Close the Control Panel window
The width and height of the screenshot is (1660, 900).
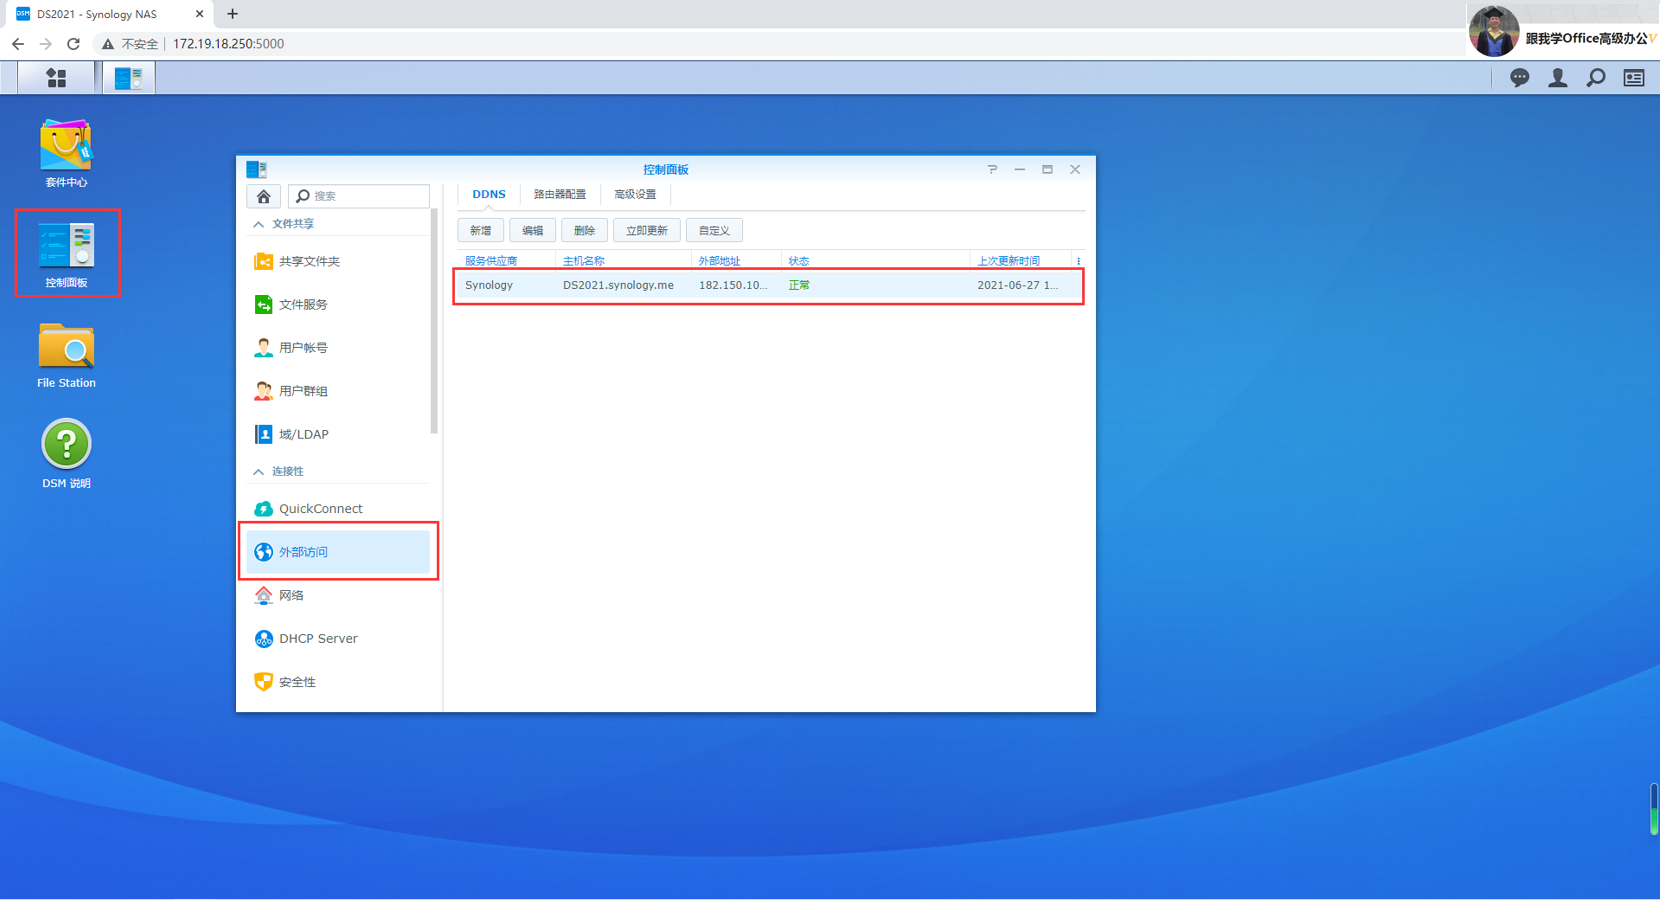tap(1075, 169)
